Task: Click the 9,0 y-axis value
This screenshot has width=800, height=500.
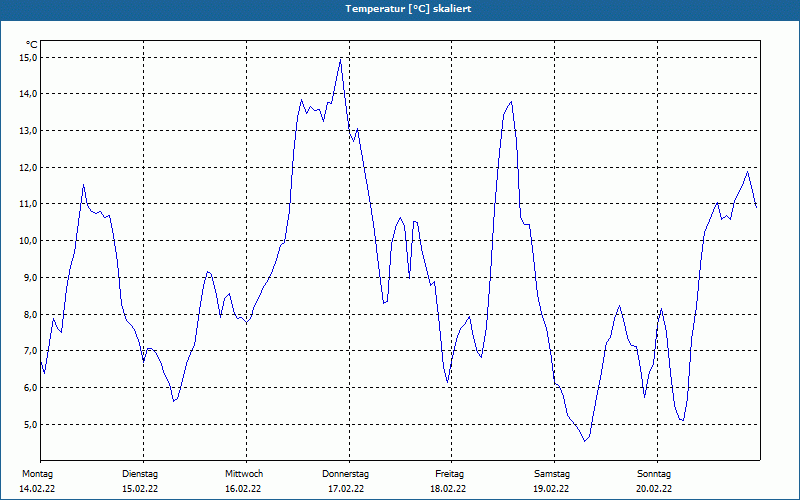Action: click(30, 278)
